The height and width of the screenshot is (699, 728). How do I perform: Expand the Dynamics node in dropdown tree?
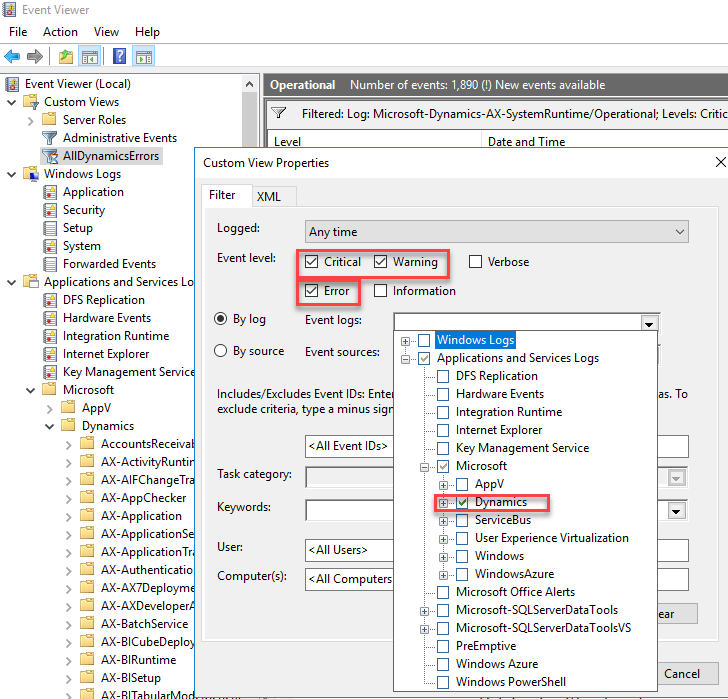click(x=443, y=503)
